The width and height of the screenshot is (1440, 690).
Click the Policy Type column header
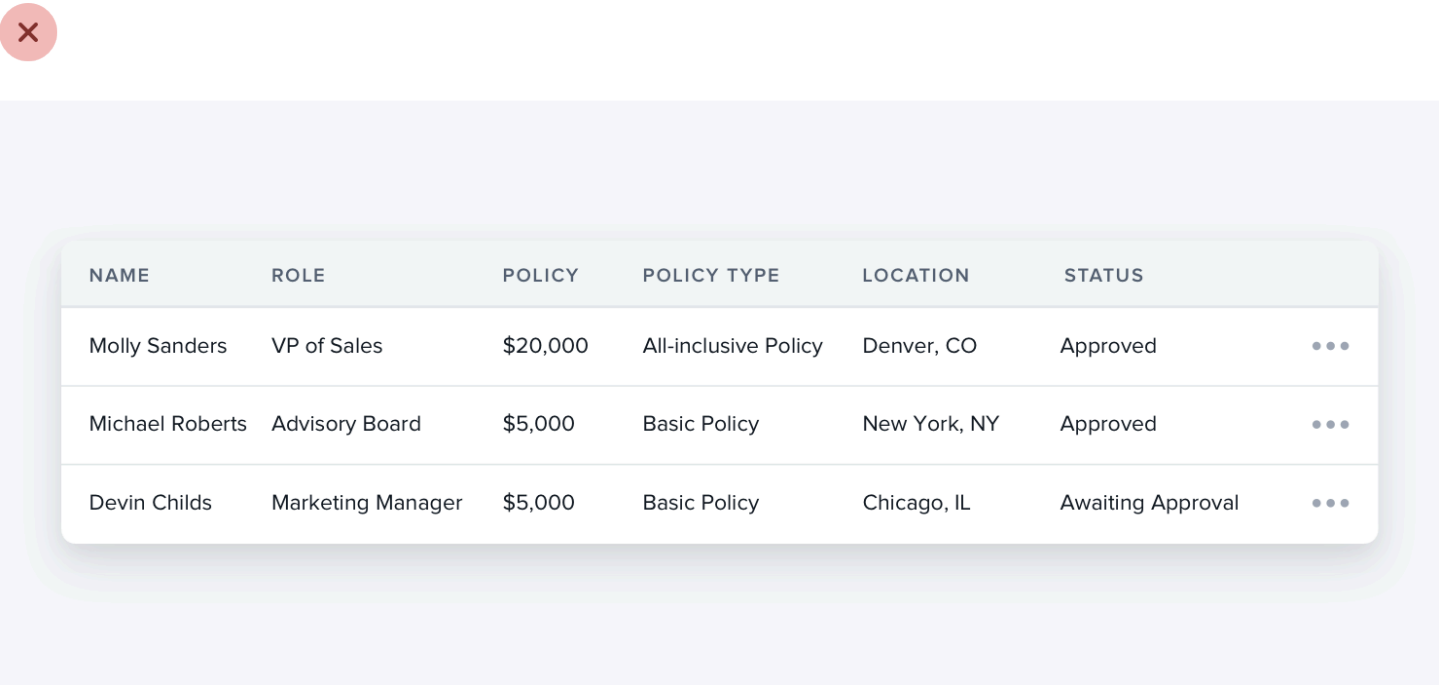710,275
